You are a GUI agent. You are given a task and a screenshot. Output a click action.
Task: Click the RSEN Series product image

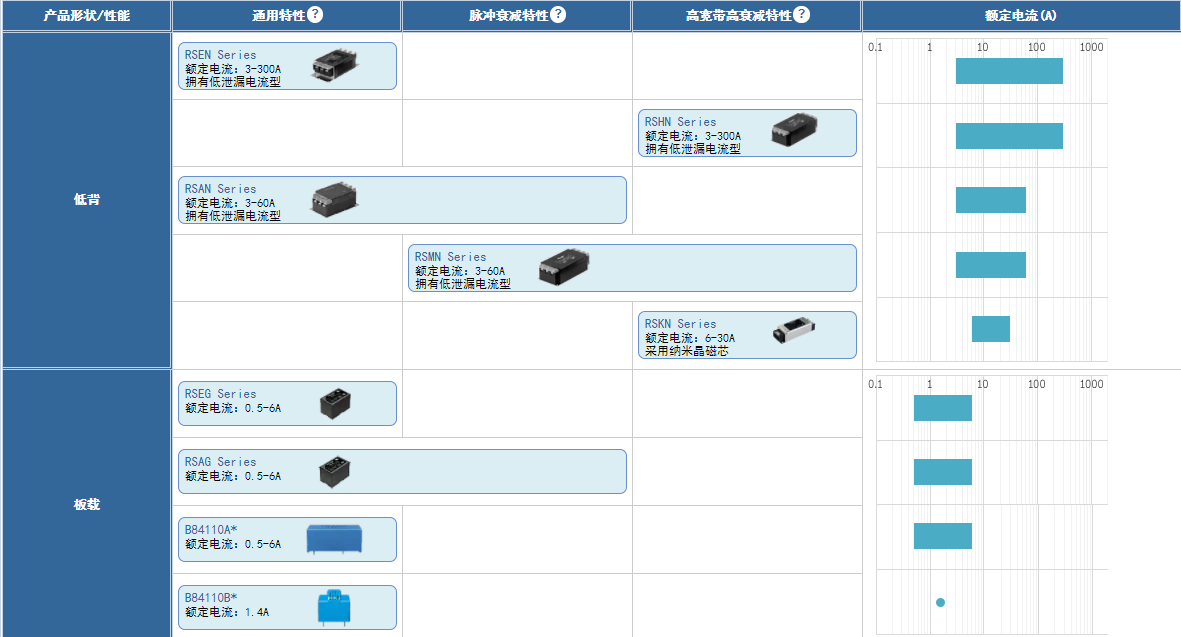(334, 64)
